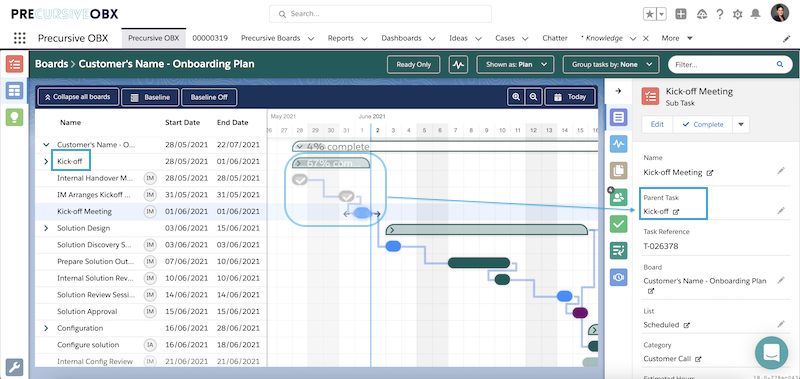Open the chat bubble widget
The height and width of the screenshot is (379, 800).
[771, 352]
